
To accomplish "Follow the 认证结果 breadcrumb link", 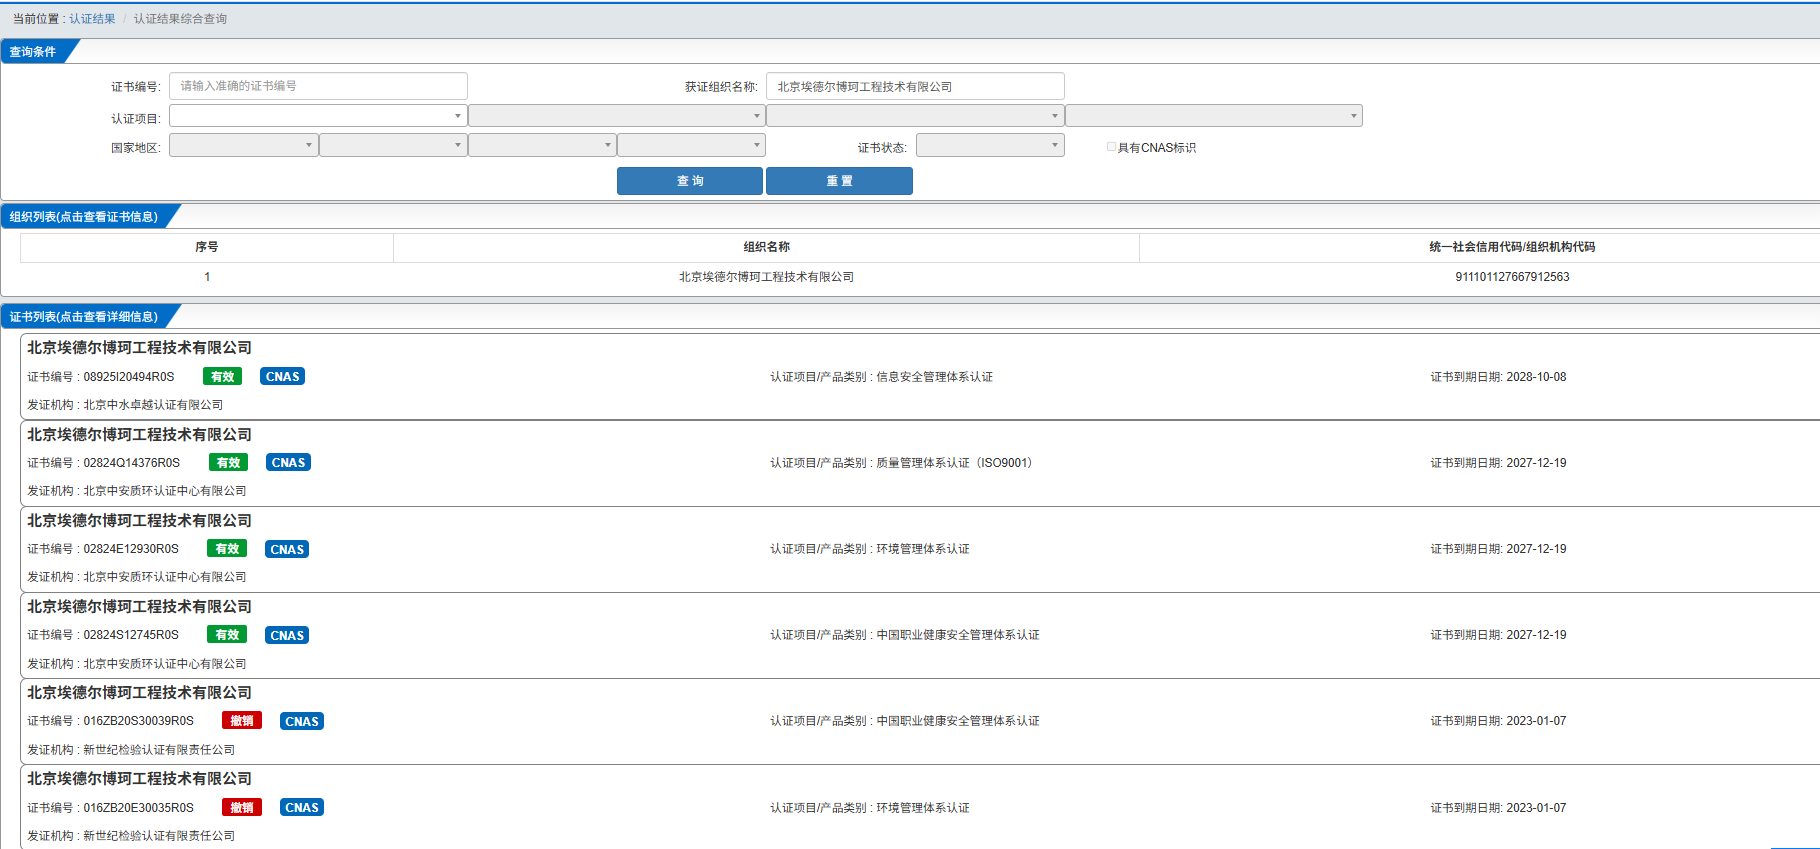I will tap(92, 19).
